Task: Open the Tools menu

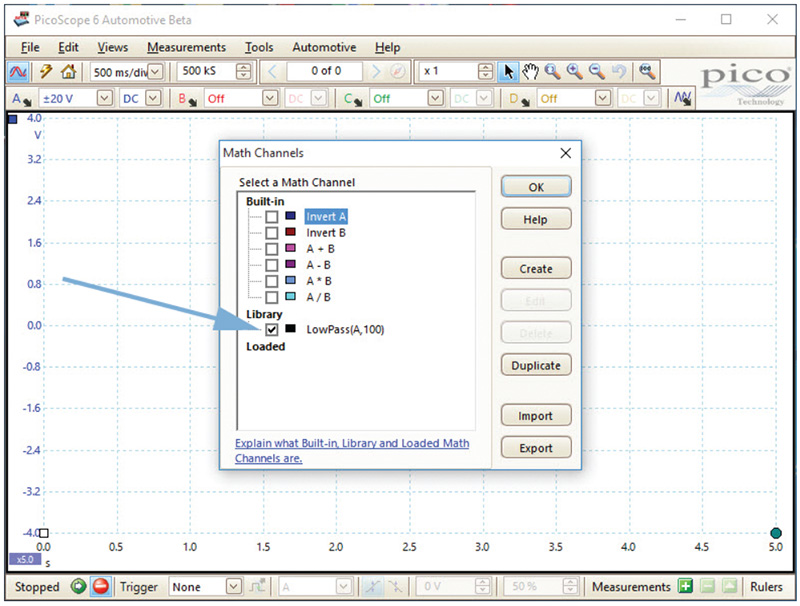Action: point(259,47)
